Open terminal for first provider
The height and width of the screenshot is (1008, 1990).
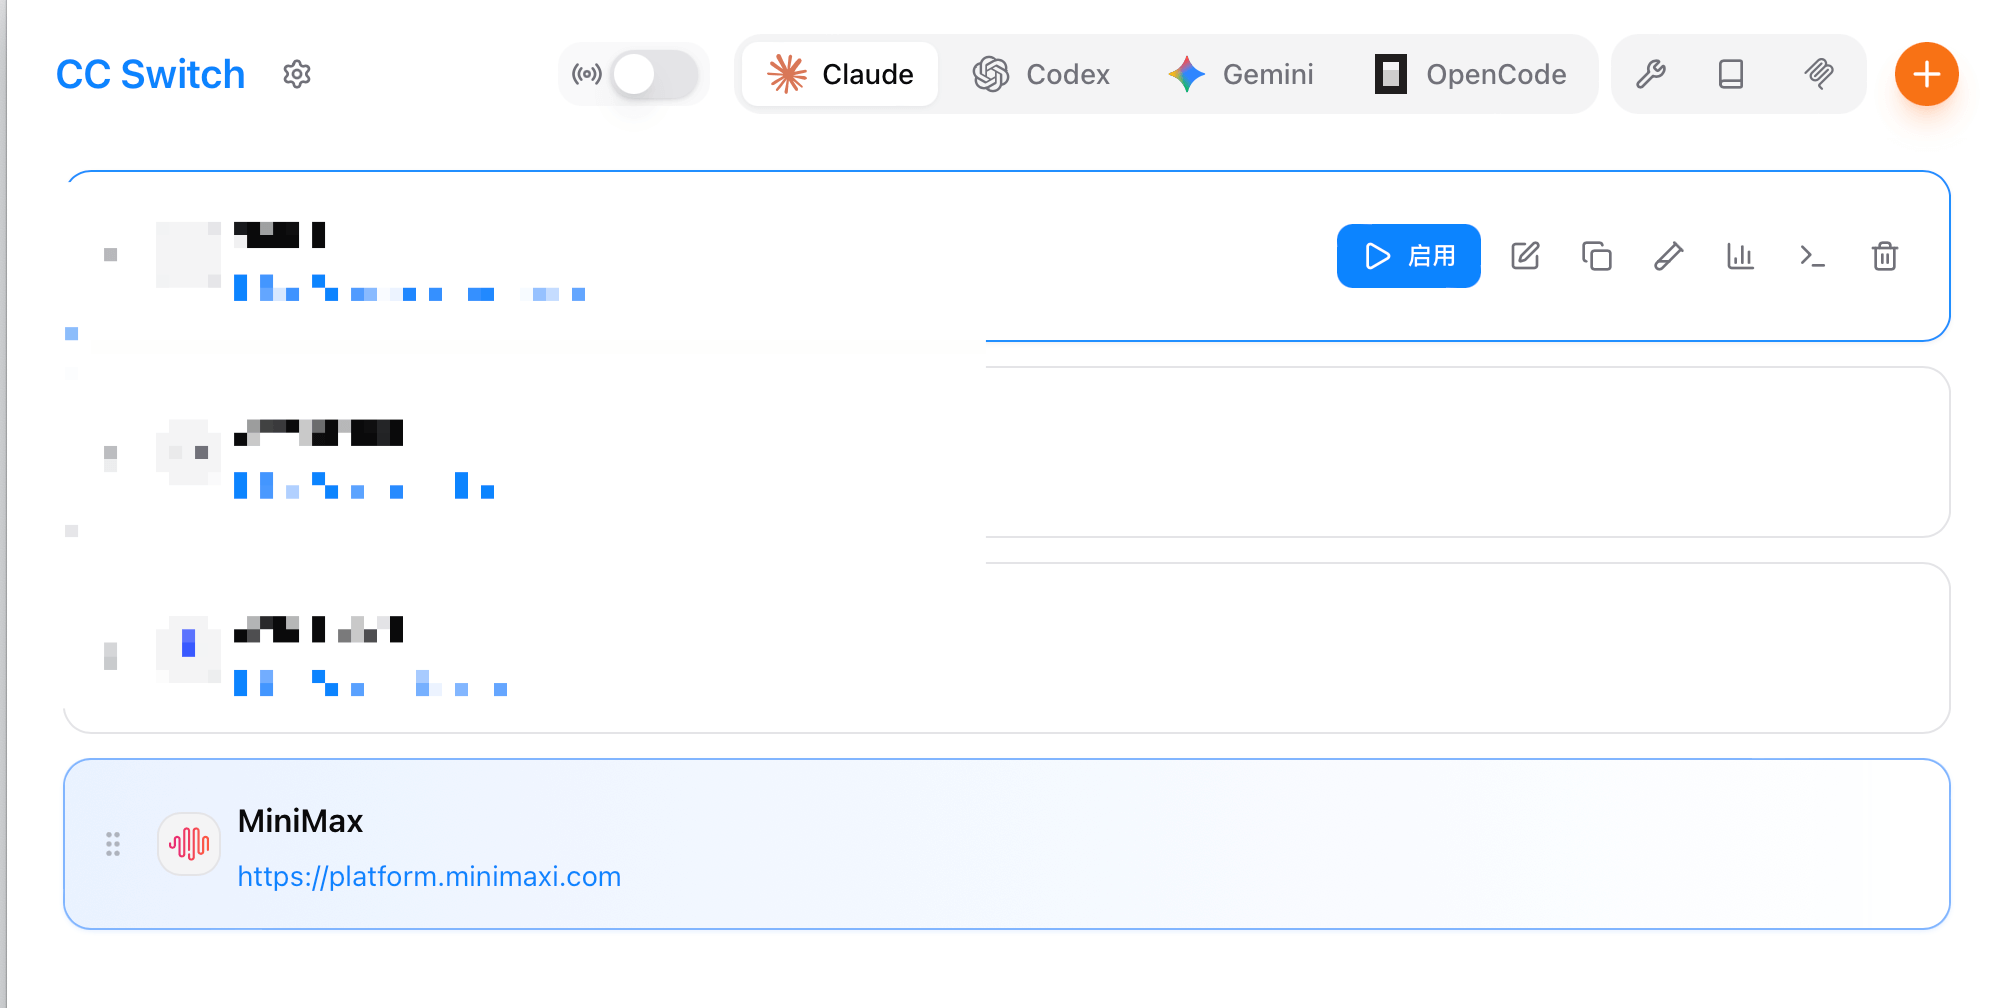click(1813, 256)
